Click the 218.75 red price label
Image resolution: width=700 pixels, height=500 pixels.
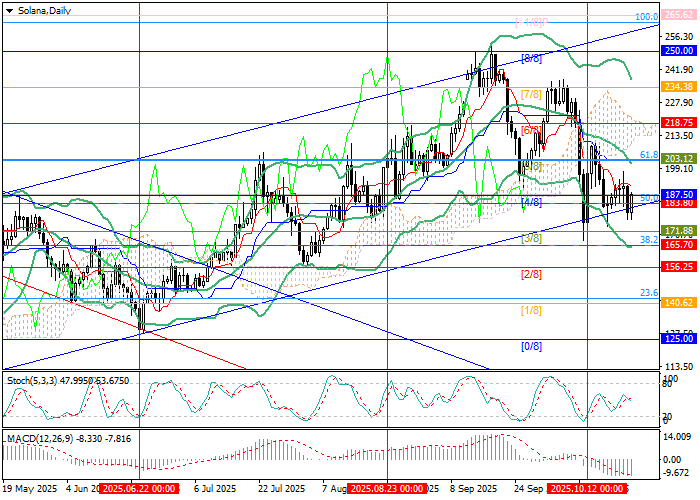click(x=679, y=123)
